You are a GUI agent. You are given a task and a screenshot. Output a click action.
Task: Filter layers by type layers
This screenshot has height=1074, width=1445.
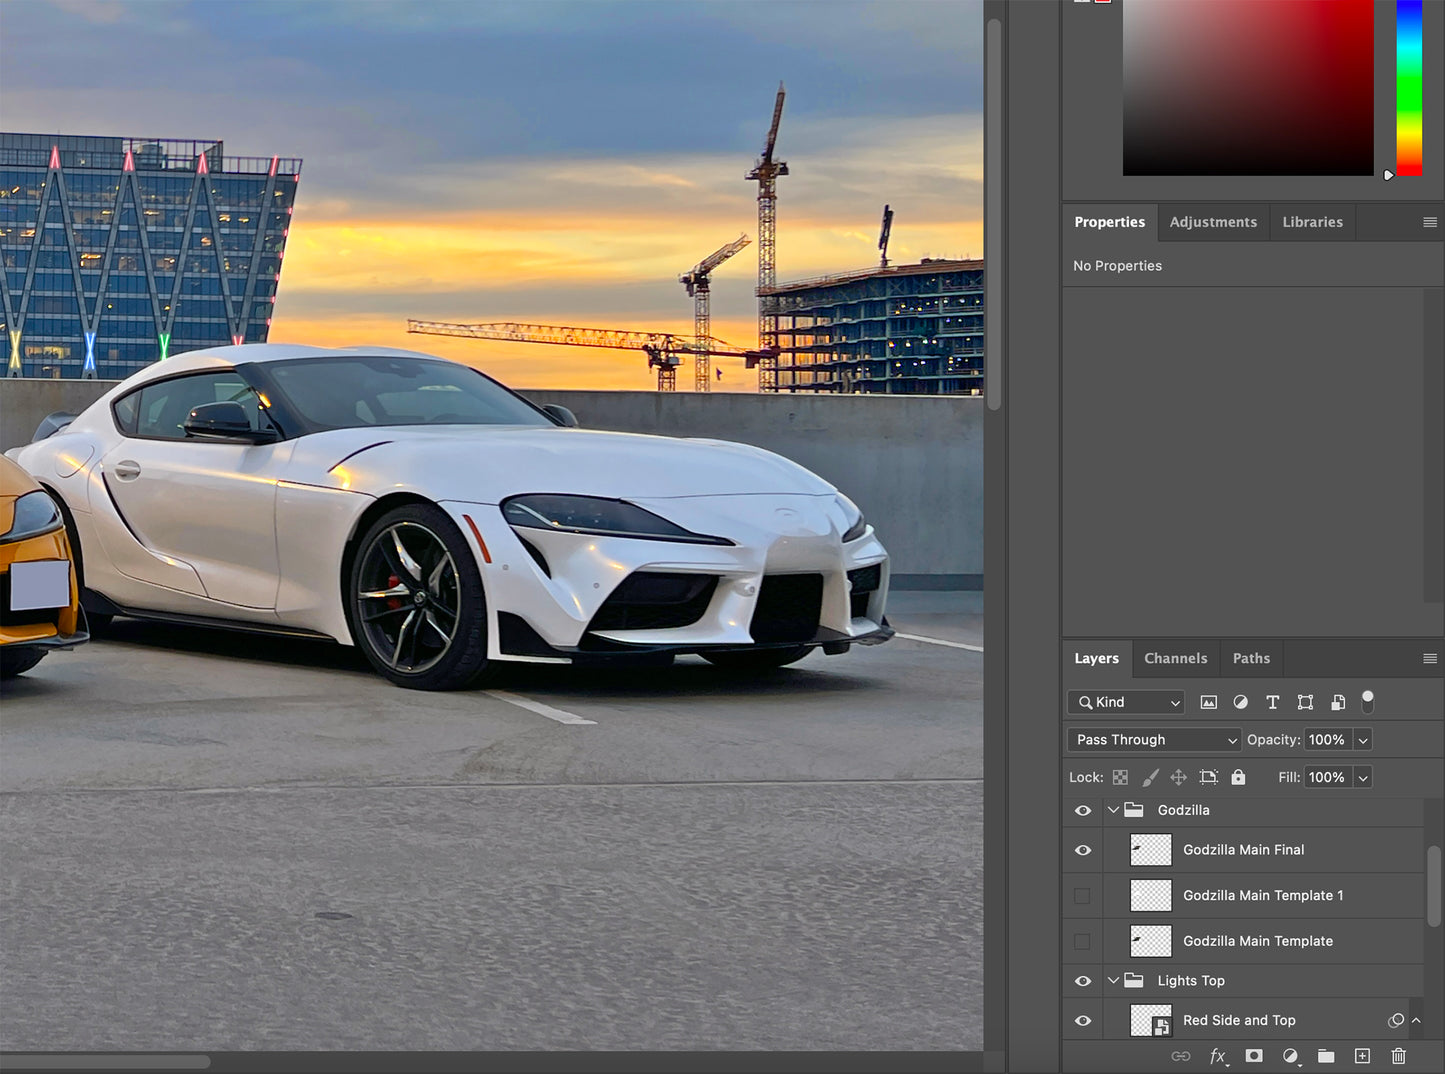pyautogui.click(x=1272, y=702)
